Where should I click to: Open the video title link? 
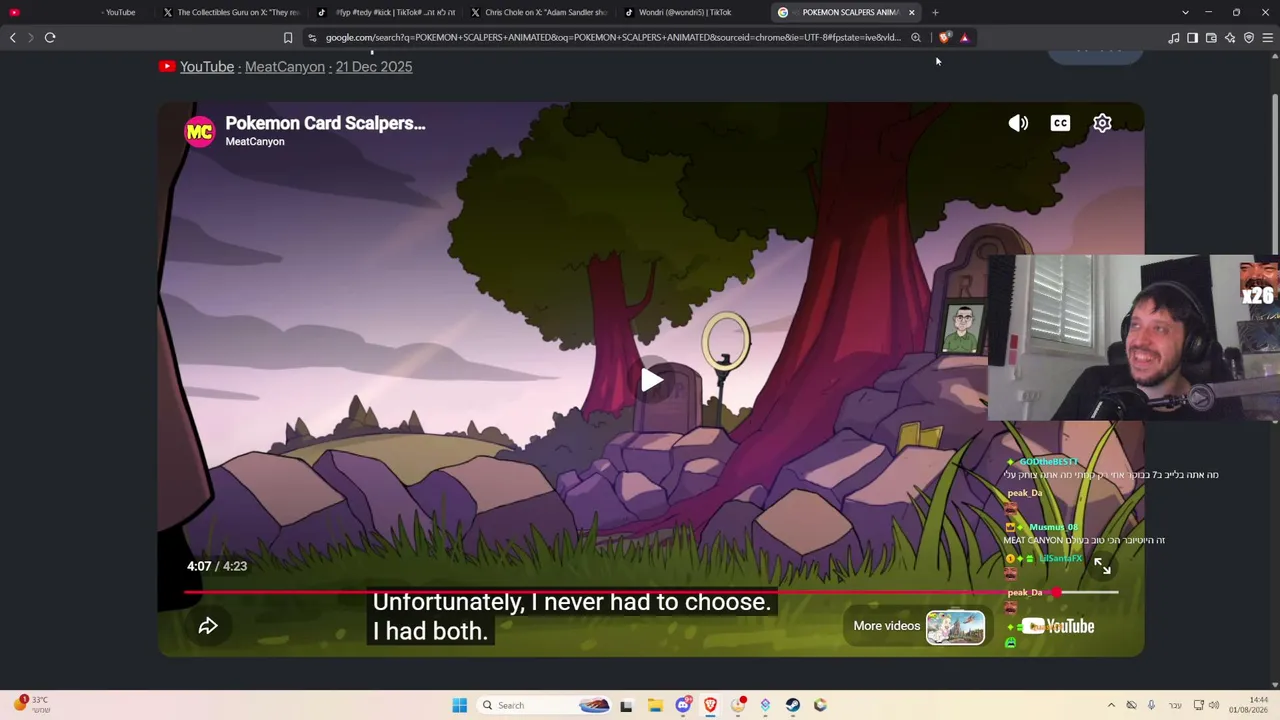(325, 123)
